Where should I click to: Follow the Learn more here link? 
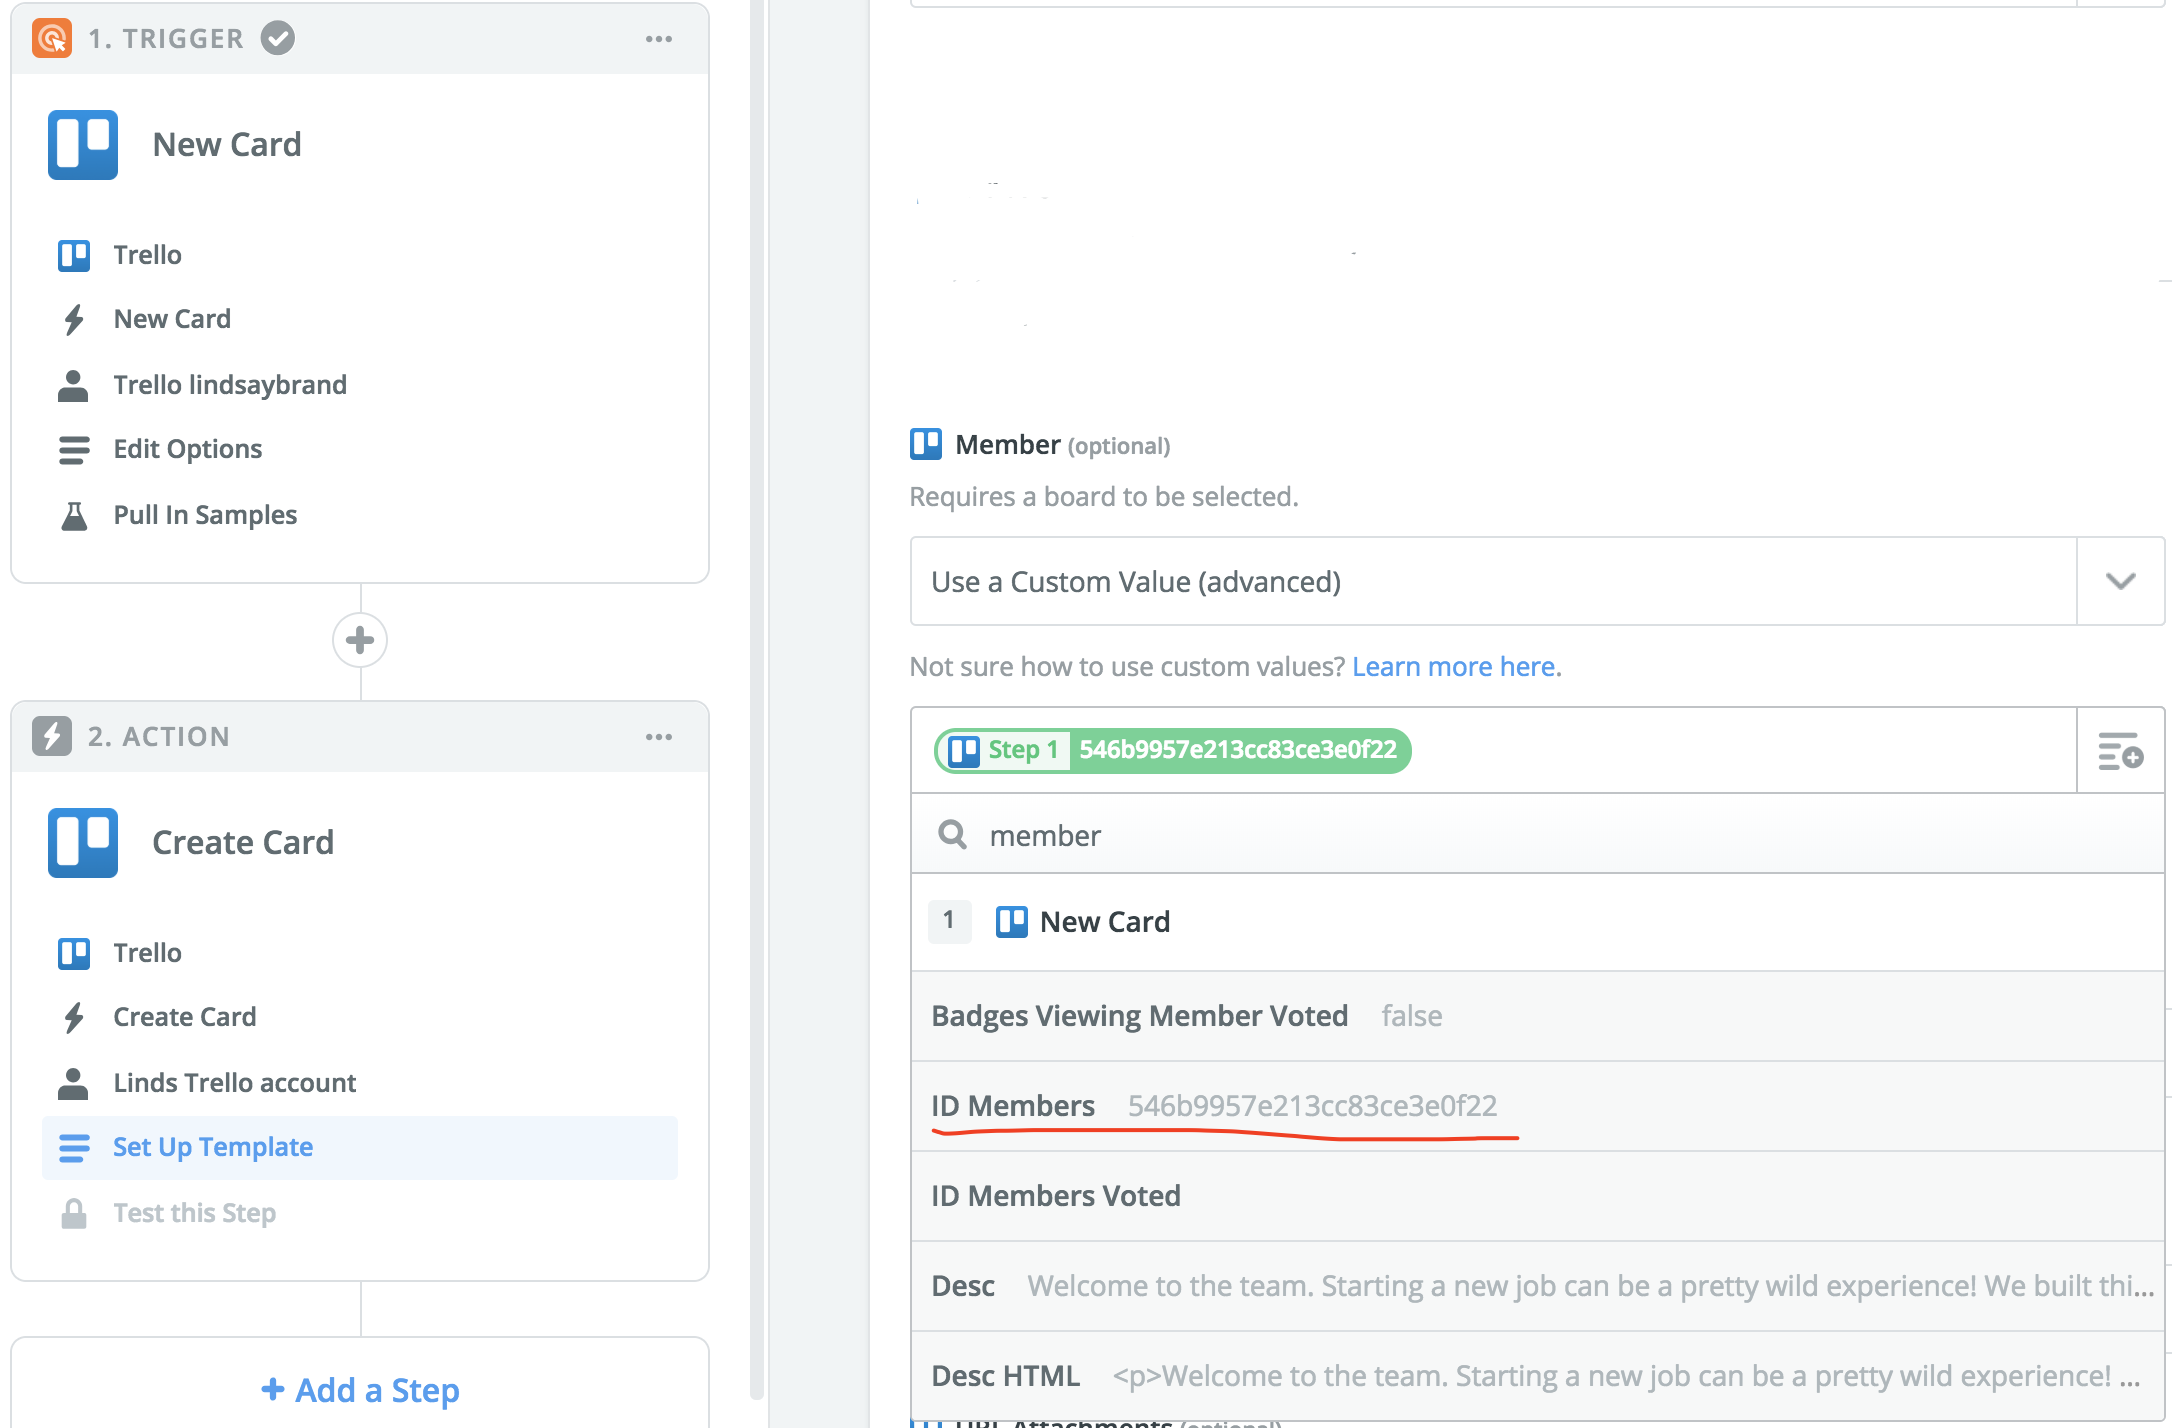click(x=1455, y=667)
